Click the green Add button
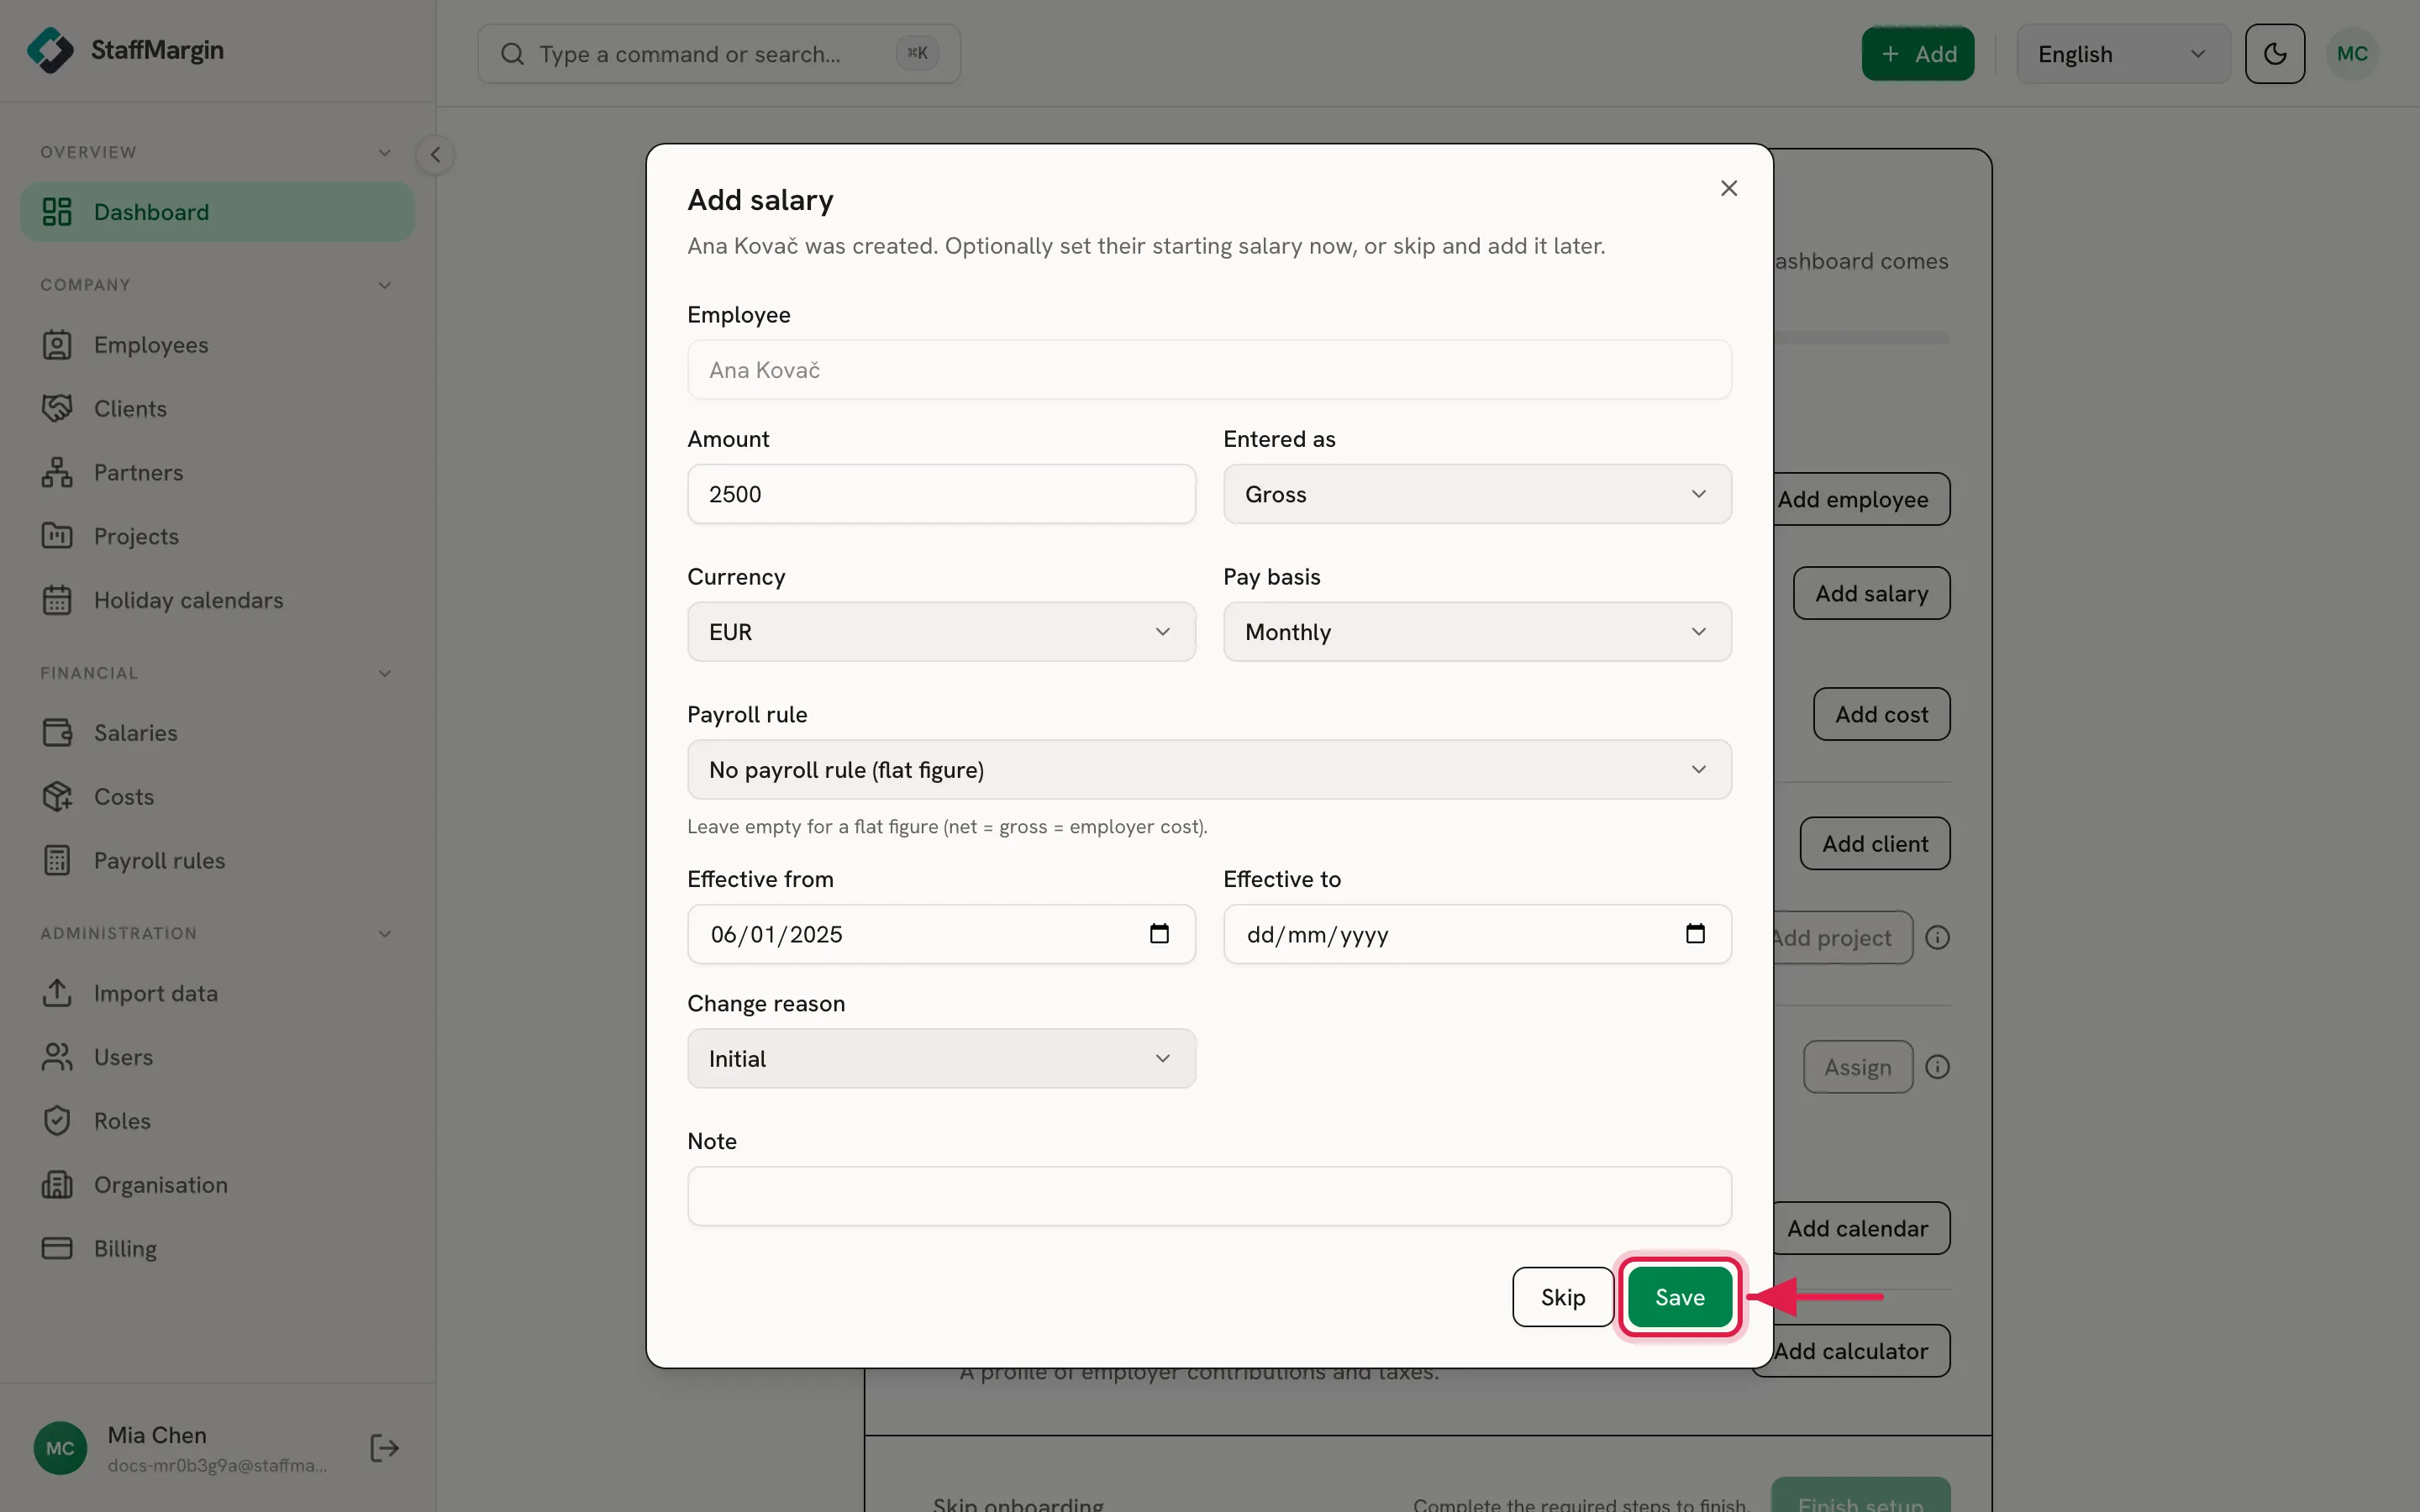This screenshot has width=2420, height=1512. (1918, 54)
